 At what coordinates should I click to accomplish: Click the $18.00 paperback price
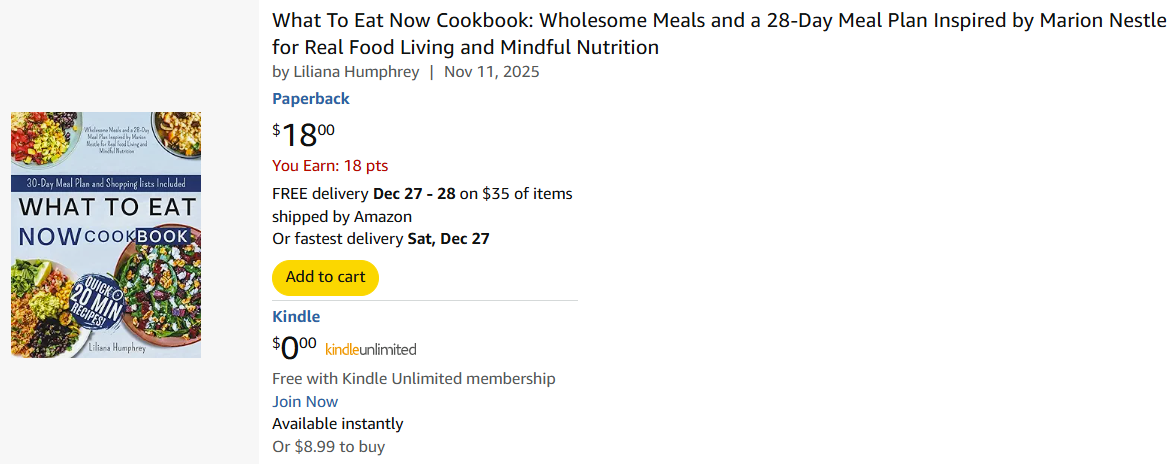[x=303, y=134]
